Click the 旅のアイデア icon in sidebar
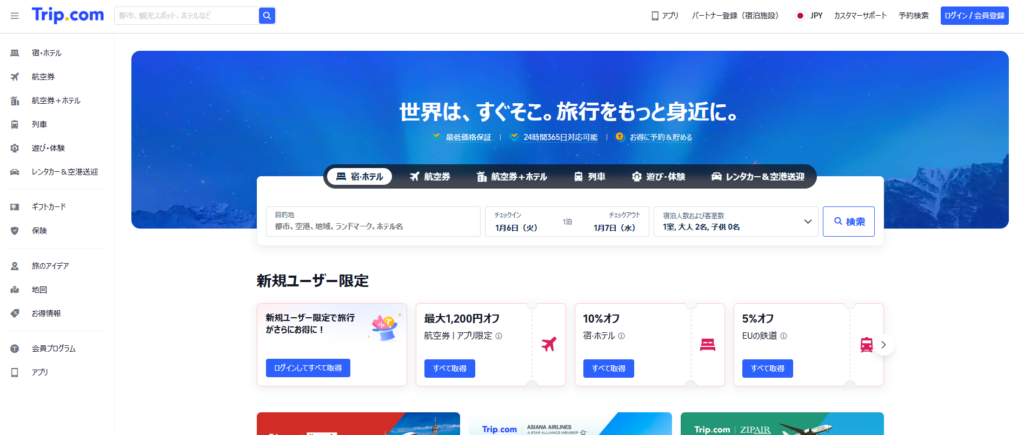 coord(15,266)
